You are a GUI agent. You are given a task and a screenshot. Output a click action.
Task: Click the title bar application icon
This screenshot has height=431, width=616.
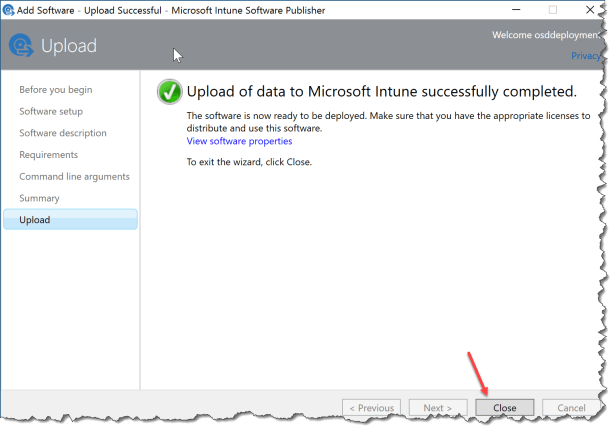8,10
